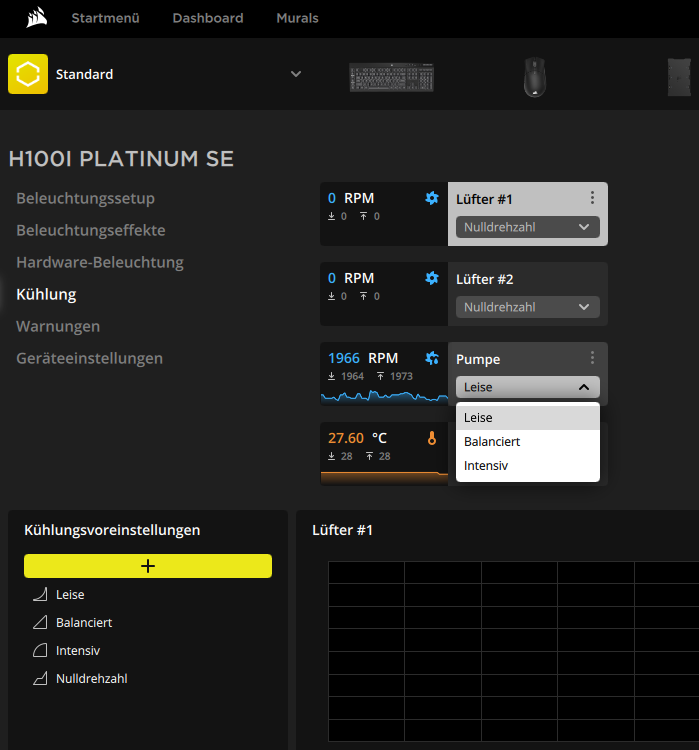This screenshot has height=750, width=699.
Task: Open Beleuchtungseffekte section
Action: 91,230
